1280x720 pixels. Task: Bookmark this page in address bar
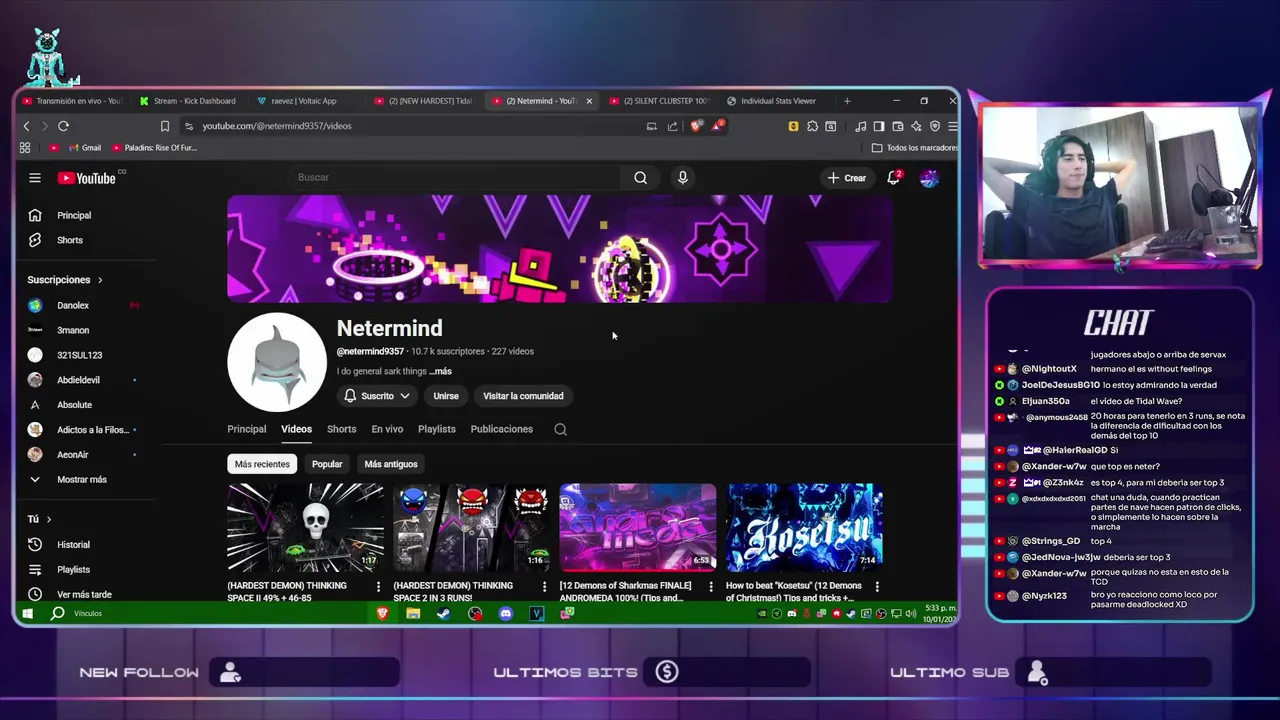click(165, 126)
